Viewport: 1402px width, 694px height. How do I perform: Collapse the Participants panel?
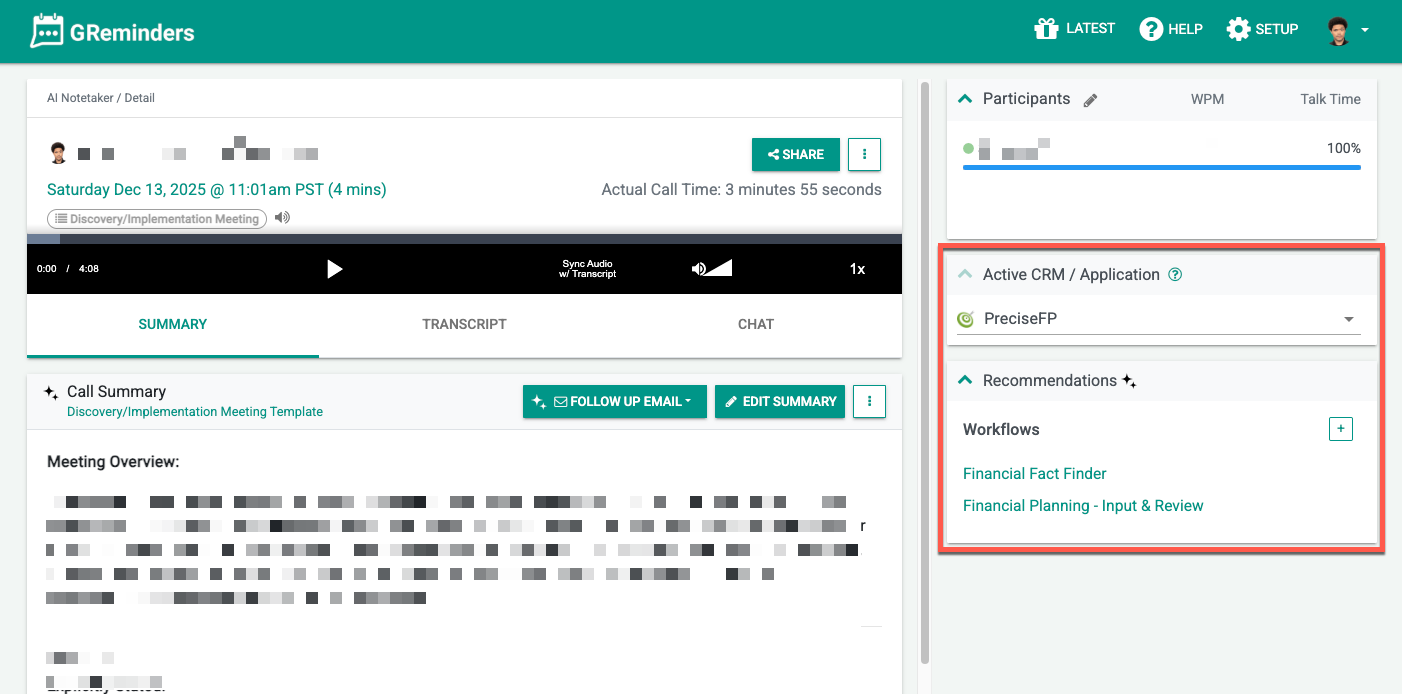pos(965,99)
